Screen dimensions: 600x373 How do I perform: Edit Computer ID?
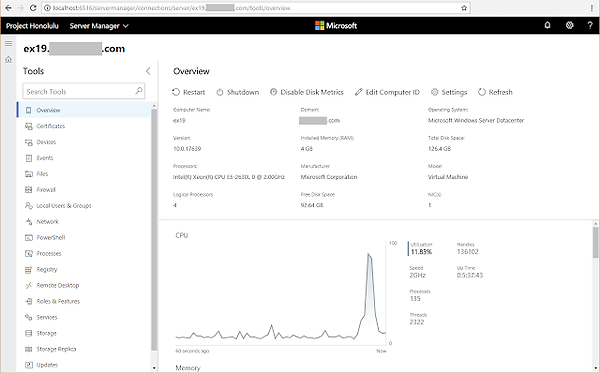click(x=387, y=92)
